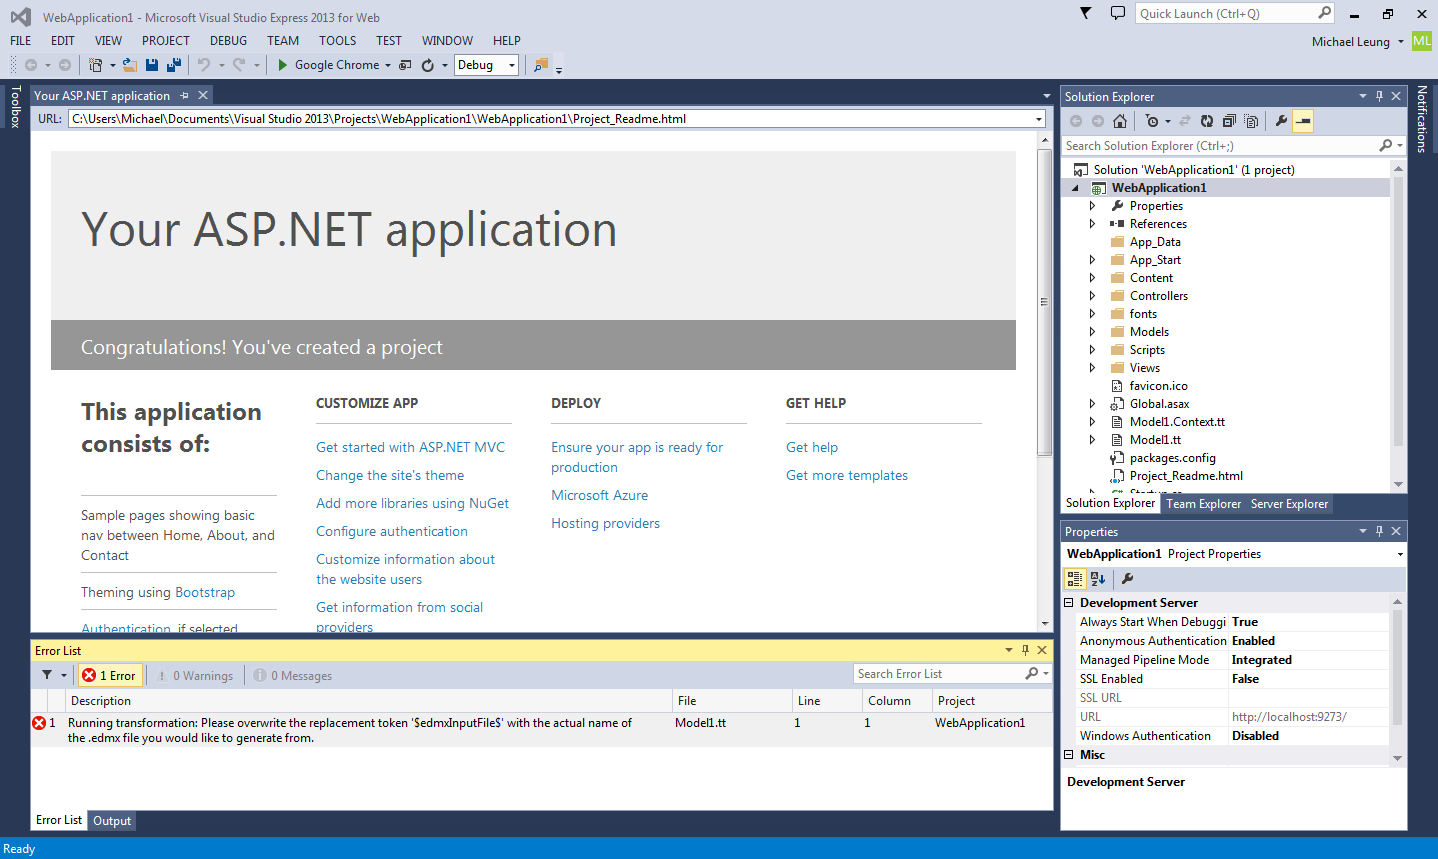Open the Michael Leung account dropdown
Image resolution: width=1438 pixels, height=859 pixels.
tap(1401, 42)
